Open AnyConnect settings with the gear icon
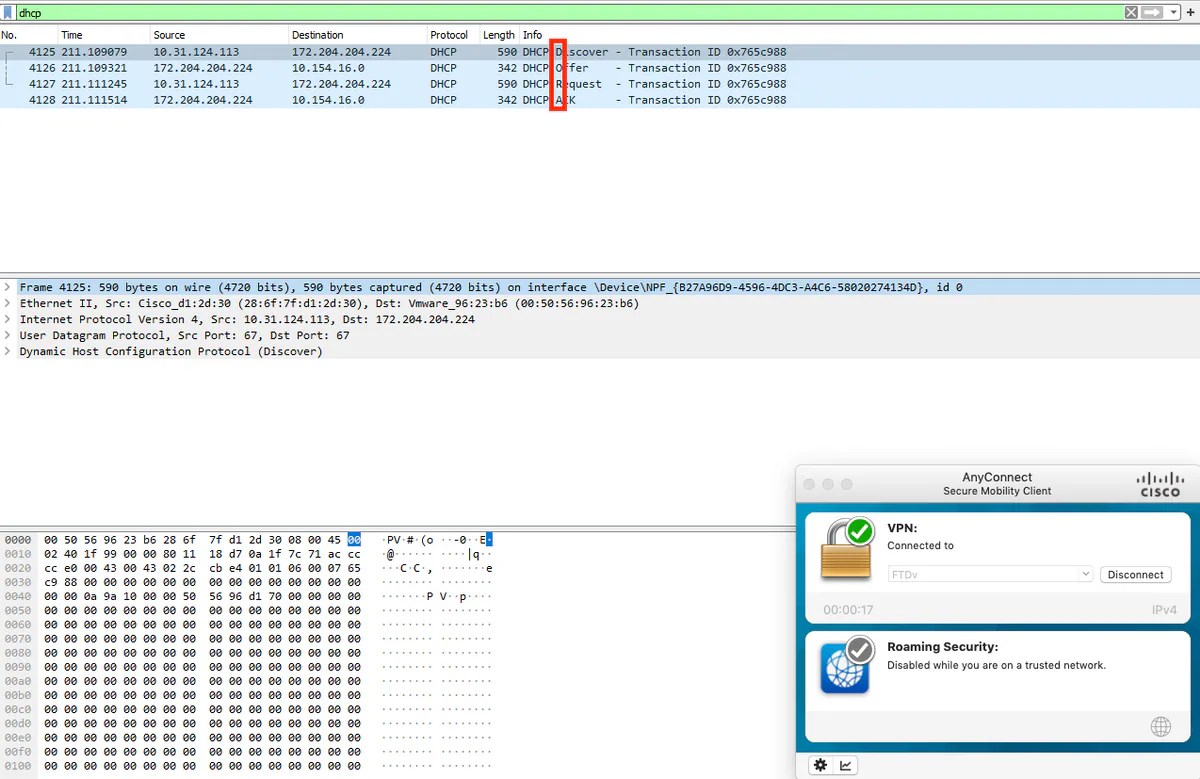Image resolution: width=1200 pixels, height=779 pixels. 819,764
